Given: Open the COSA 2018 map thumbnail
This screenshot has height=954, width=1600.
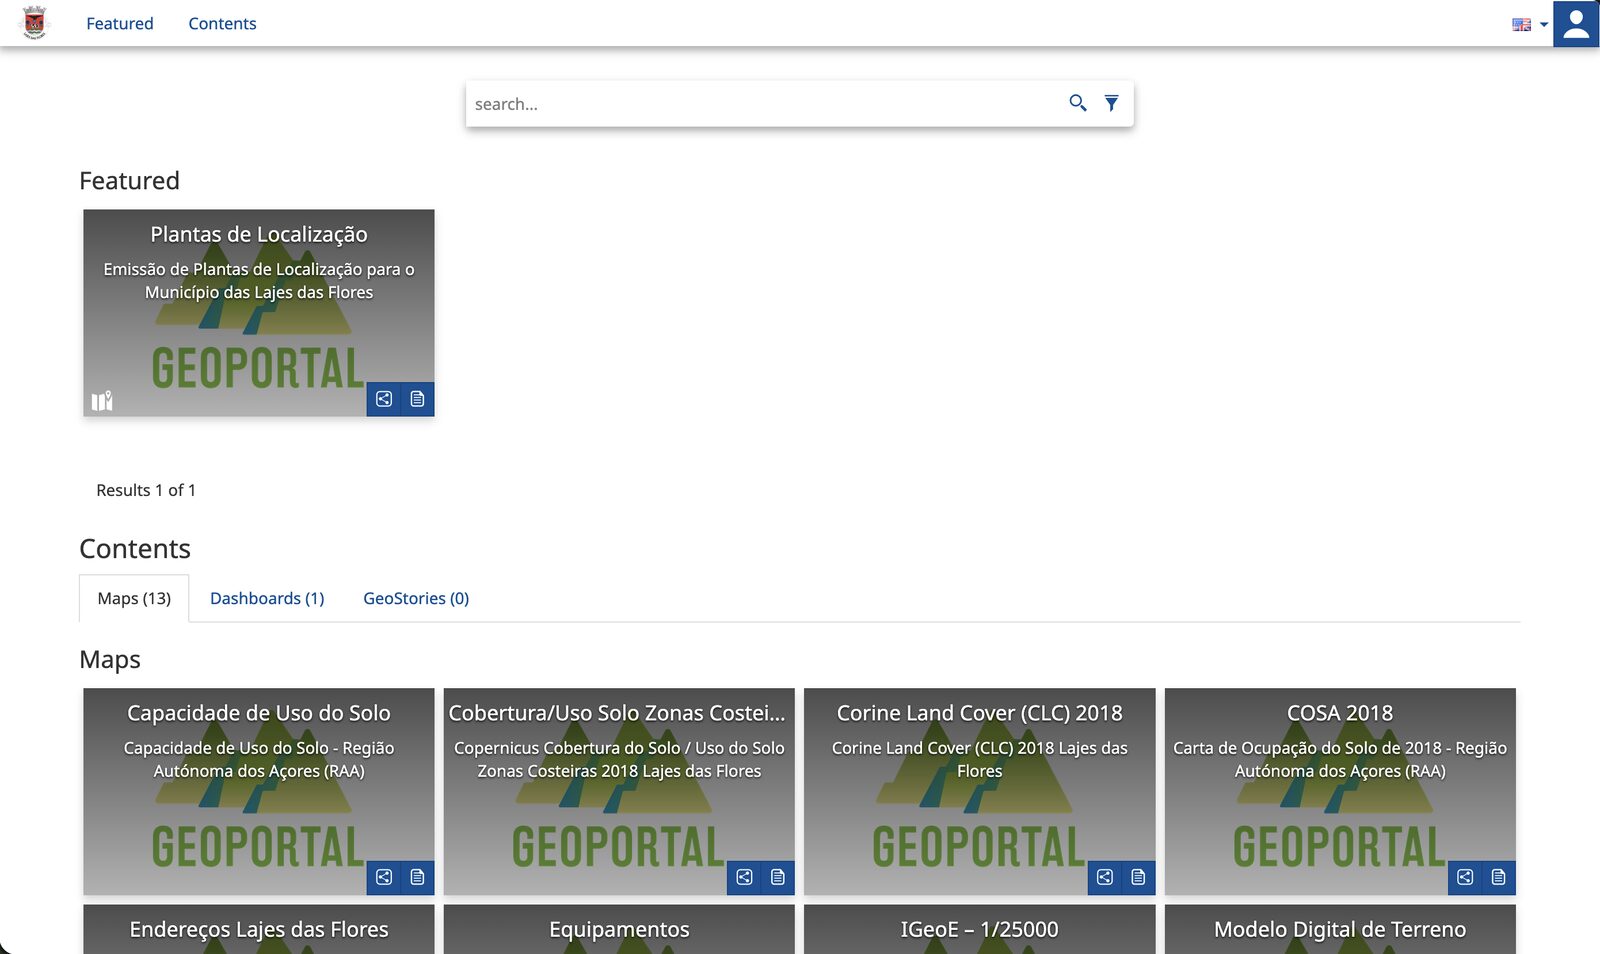Looking at the screenshot, I should pyautogui.click(x=1340, y=791).
